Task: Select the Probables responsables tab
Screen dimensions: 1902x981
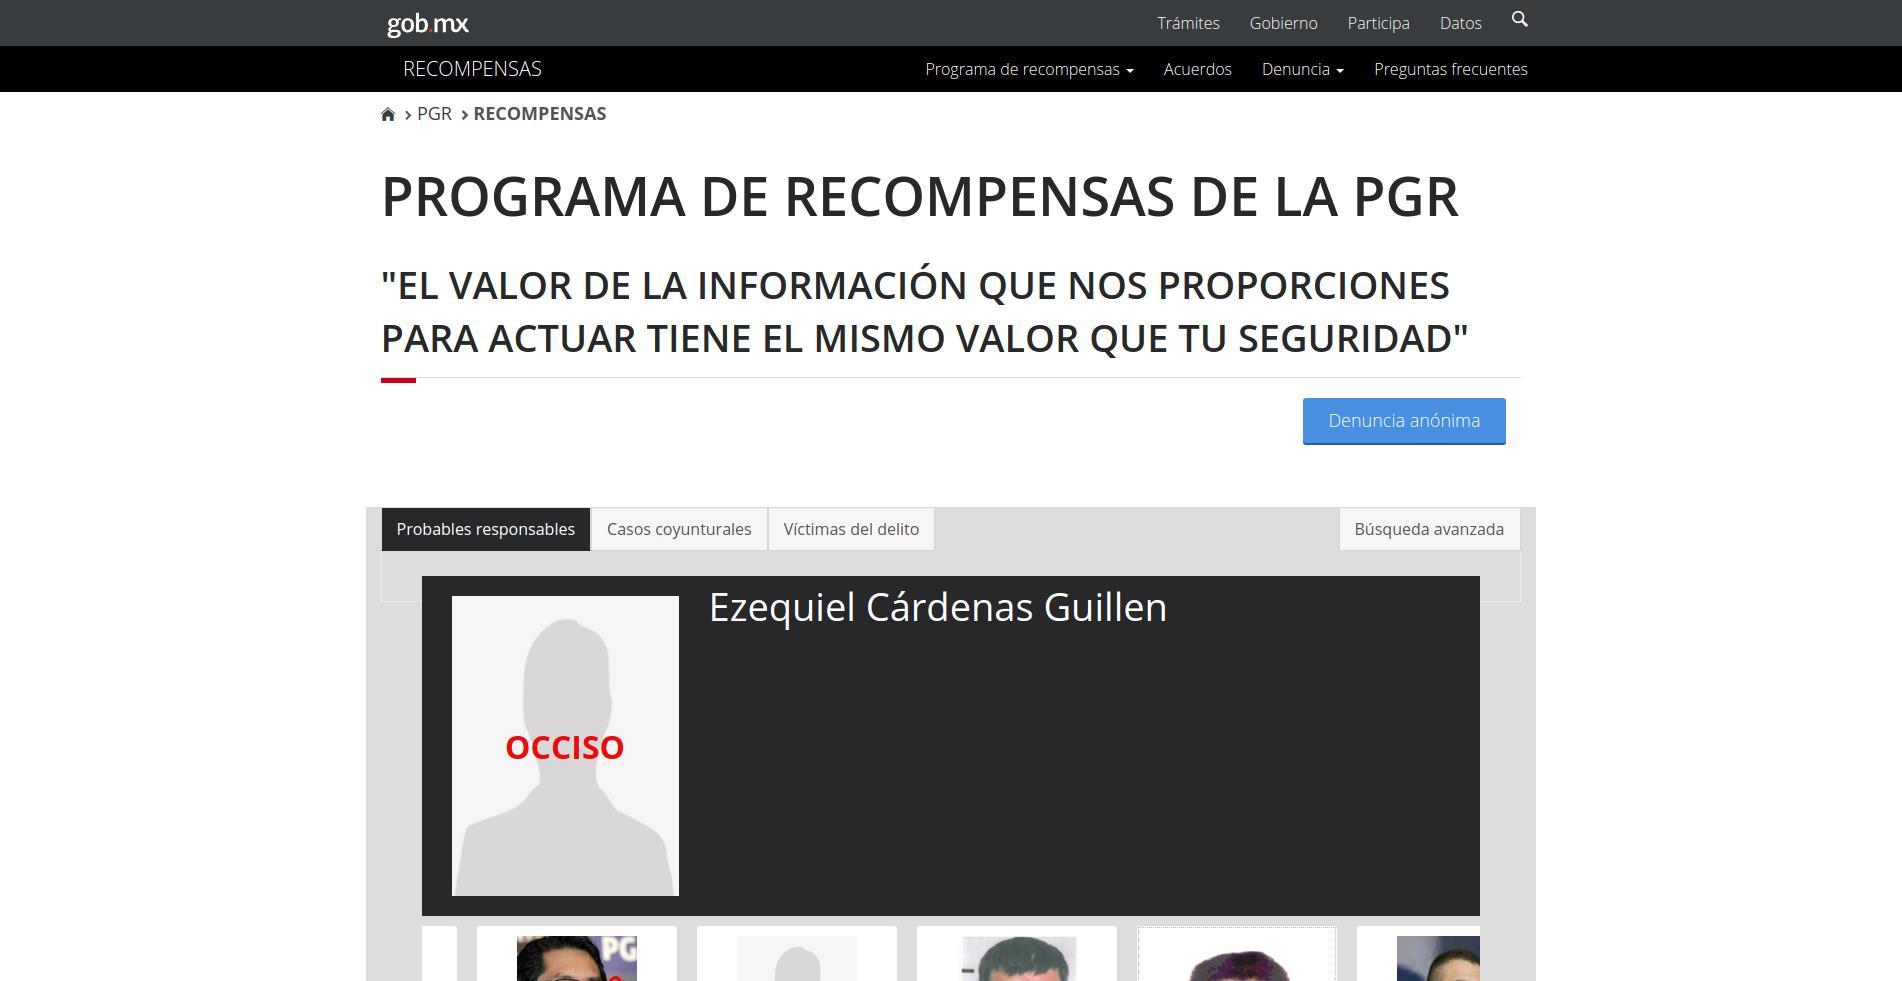Action: click(x=485, y=529)
